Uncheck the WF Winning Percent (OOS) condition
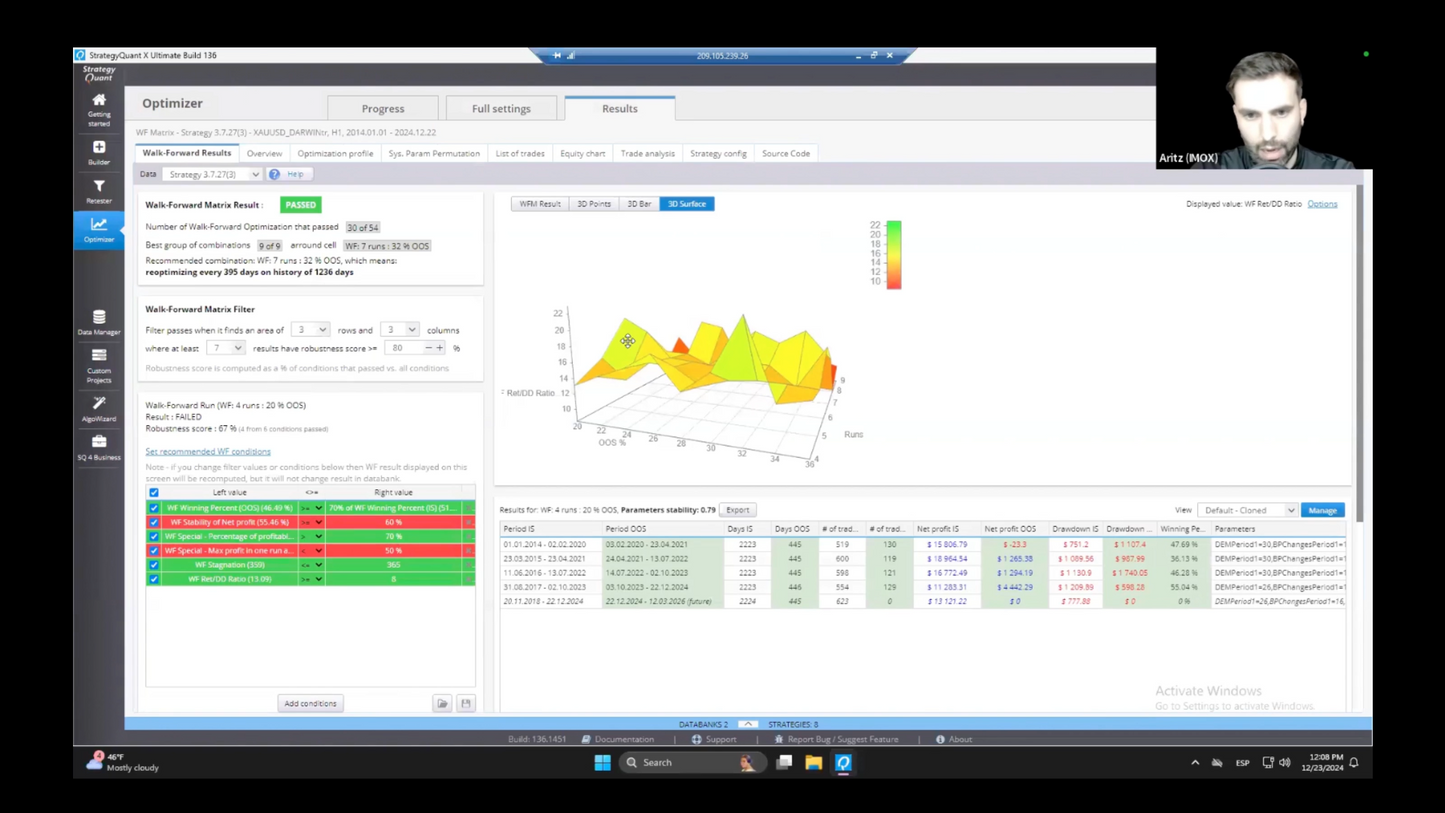This screenshot has width=1445, height=813. point(154,508)
